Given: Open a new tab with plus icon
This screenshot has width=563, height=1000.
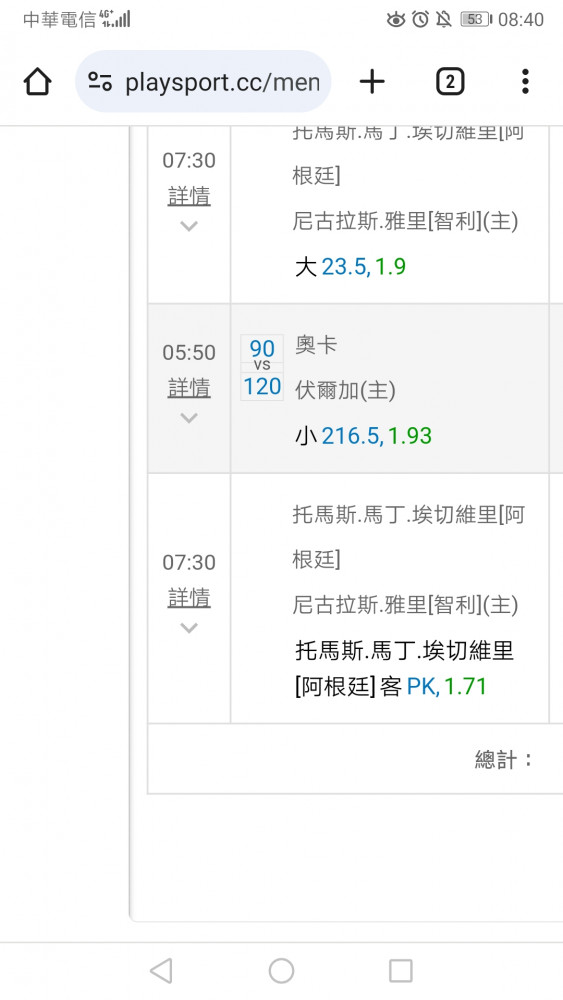Looking at the screenshot, I should pos(372,82).
